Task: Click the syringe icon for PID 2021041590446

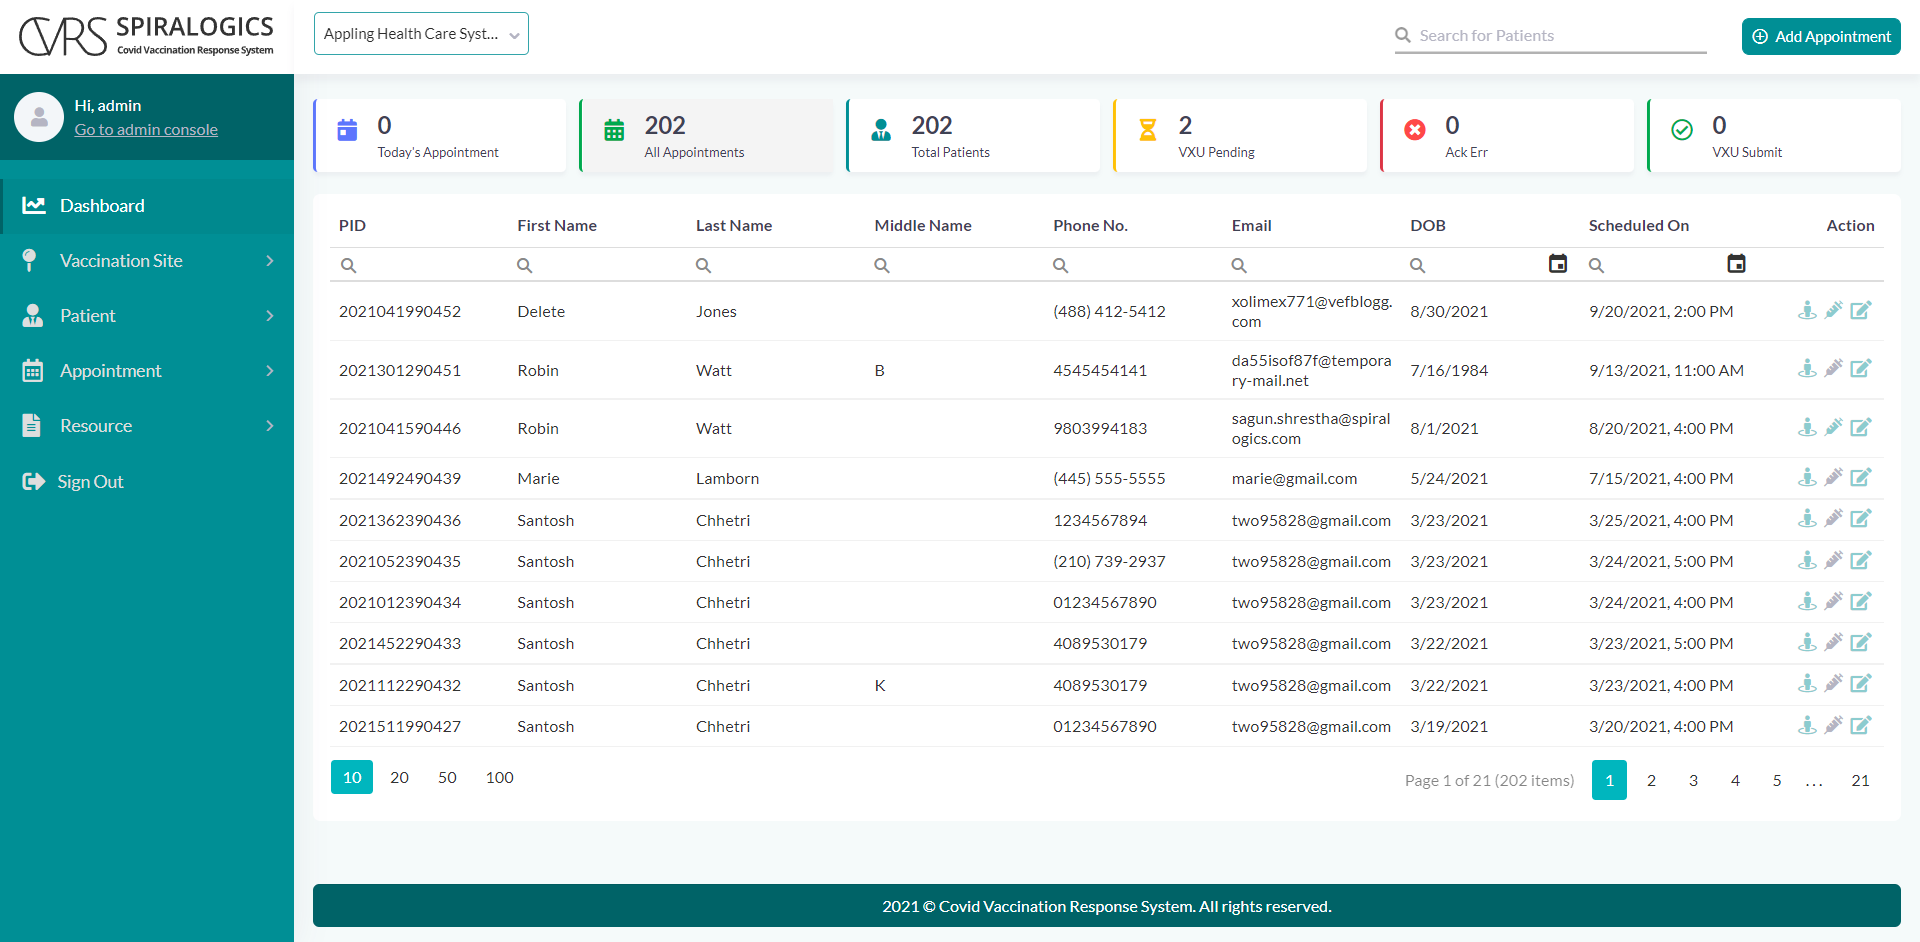Action: point(1833,427)
